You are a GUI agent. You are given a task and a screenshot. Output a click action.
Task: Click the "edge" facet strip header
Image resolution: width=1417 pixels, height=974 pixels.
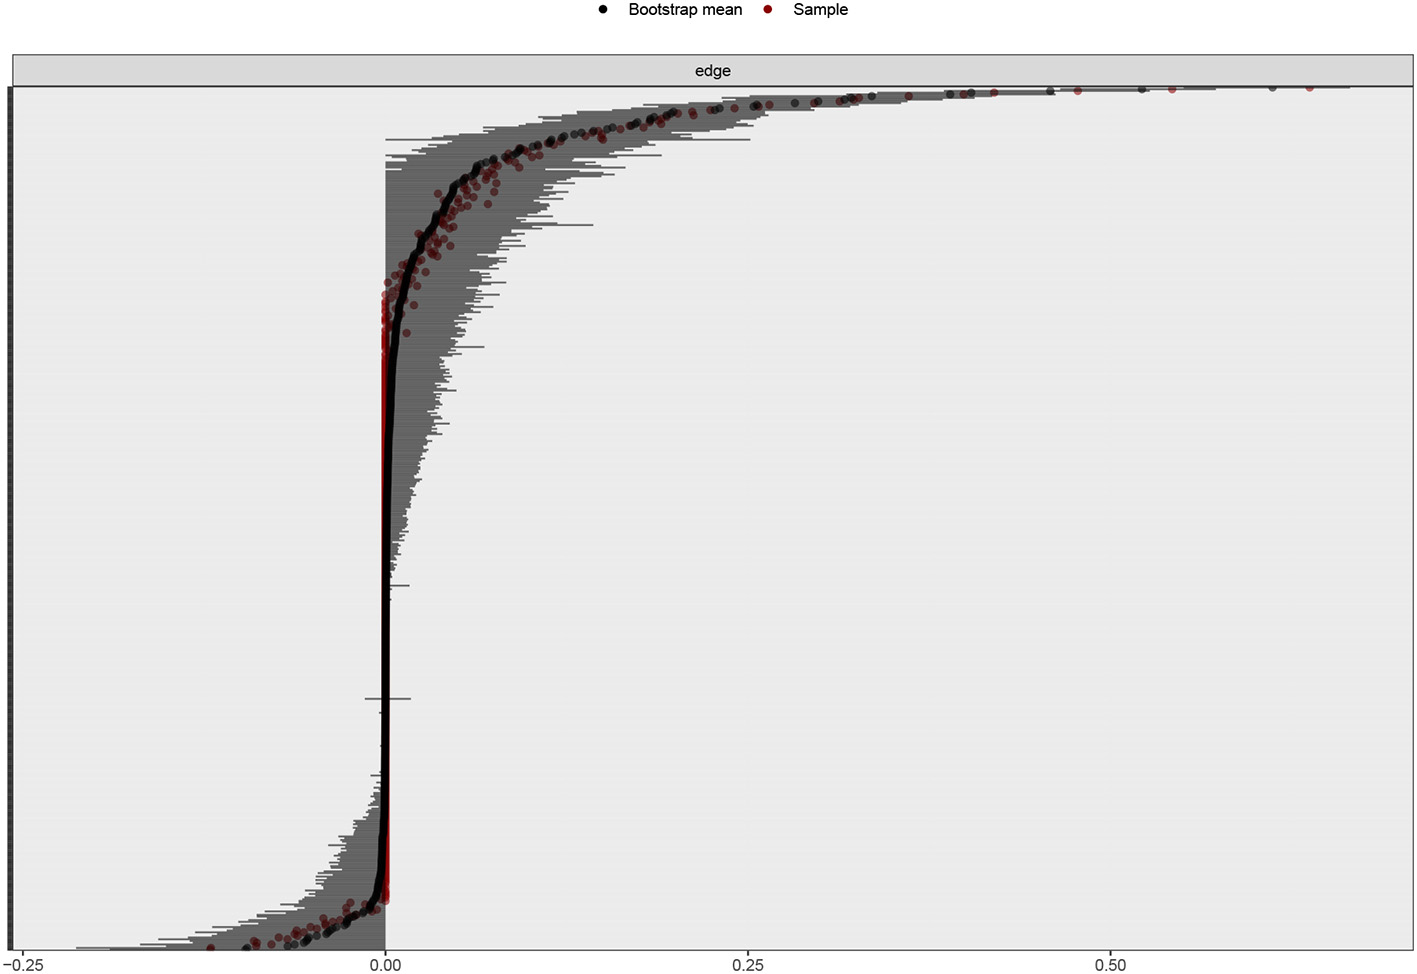tap(712, 71)
